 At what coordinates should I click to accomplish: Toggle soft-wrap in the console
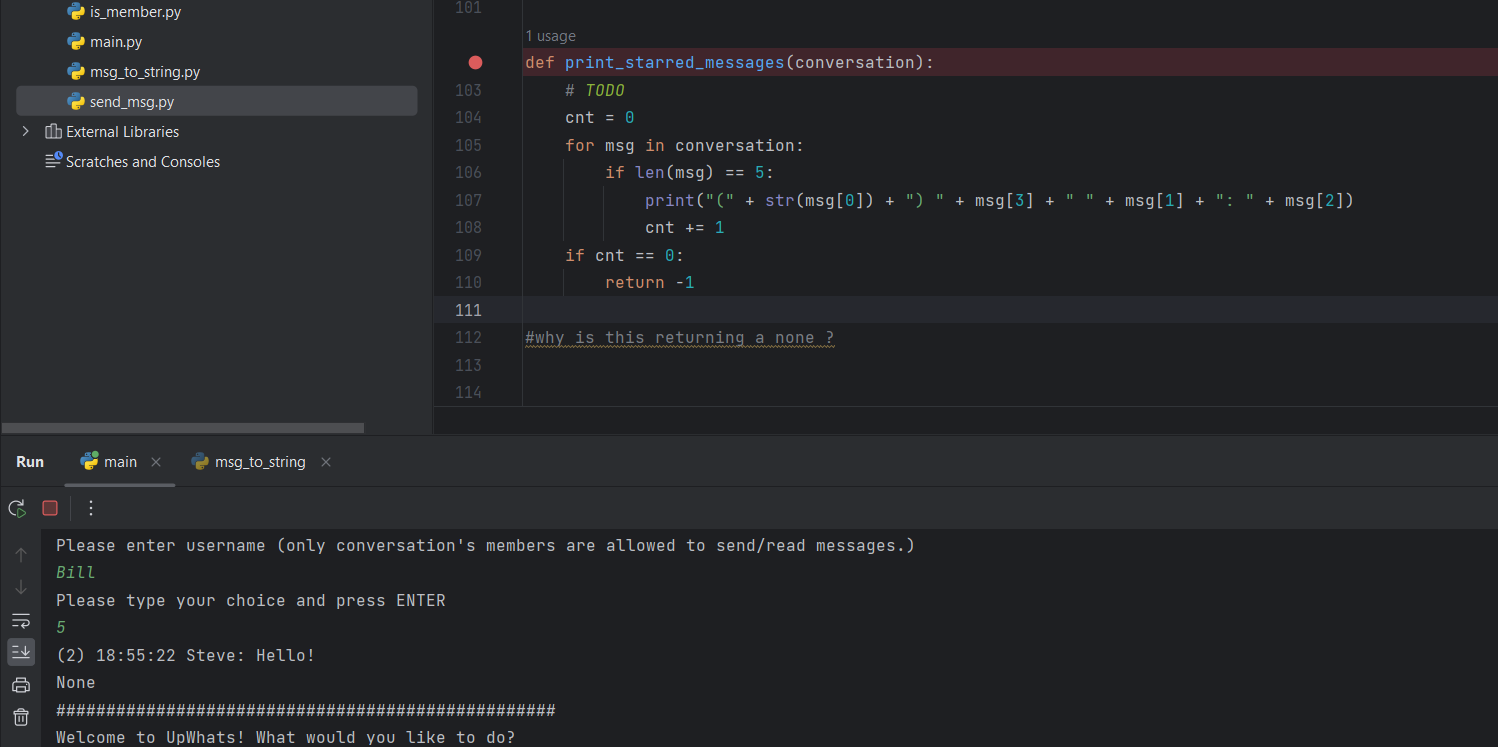tap(21, 620)
